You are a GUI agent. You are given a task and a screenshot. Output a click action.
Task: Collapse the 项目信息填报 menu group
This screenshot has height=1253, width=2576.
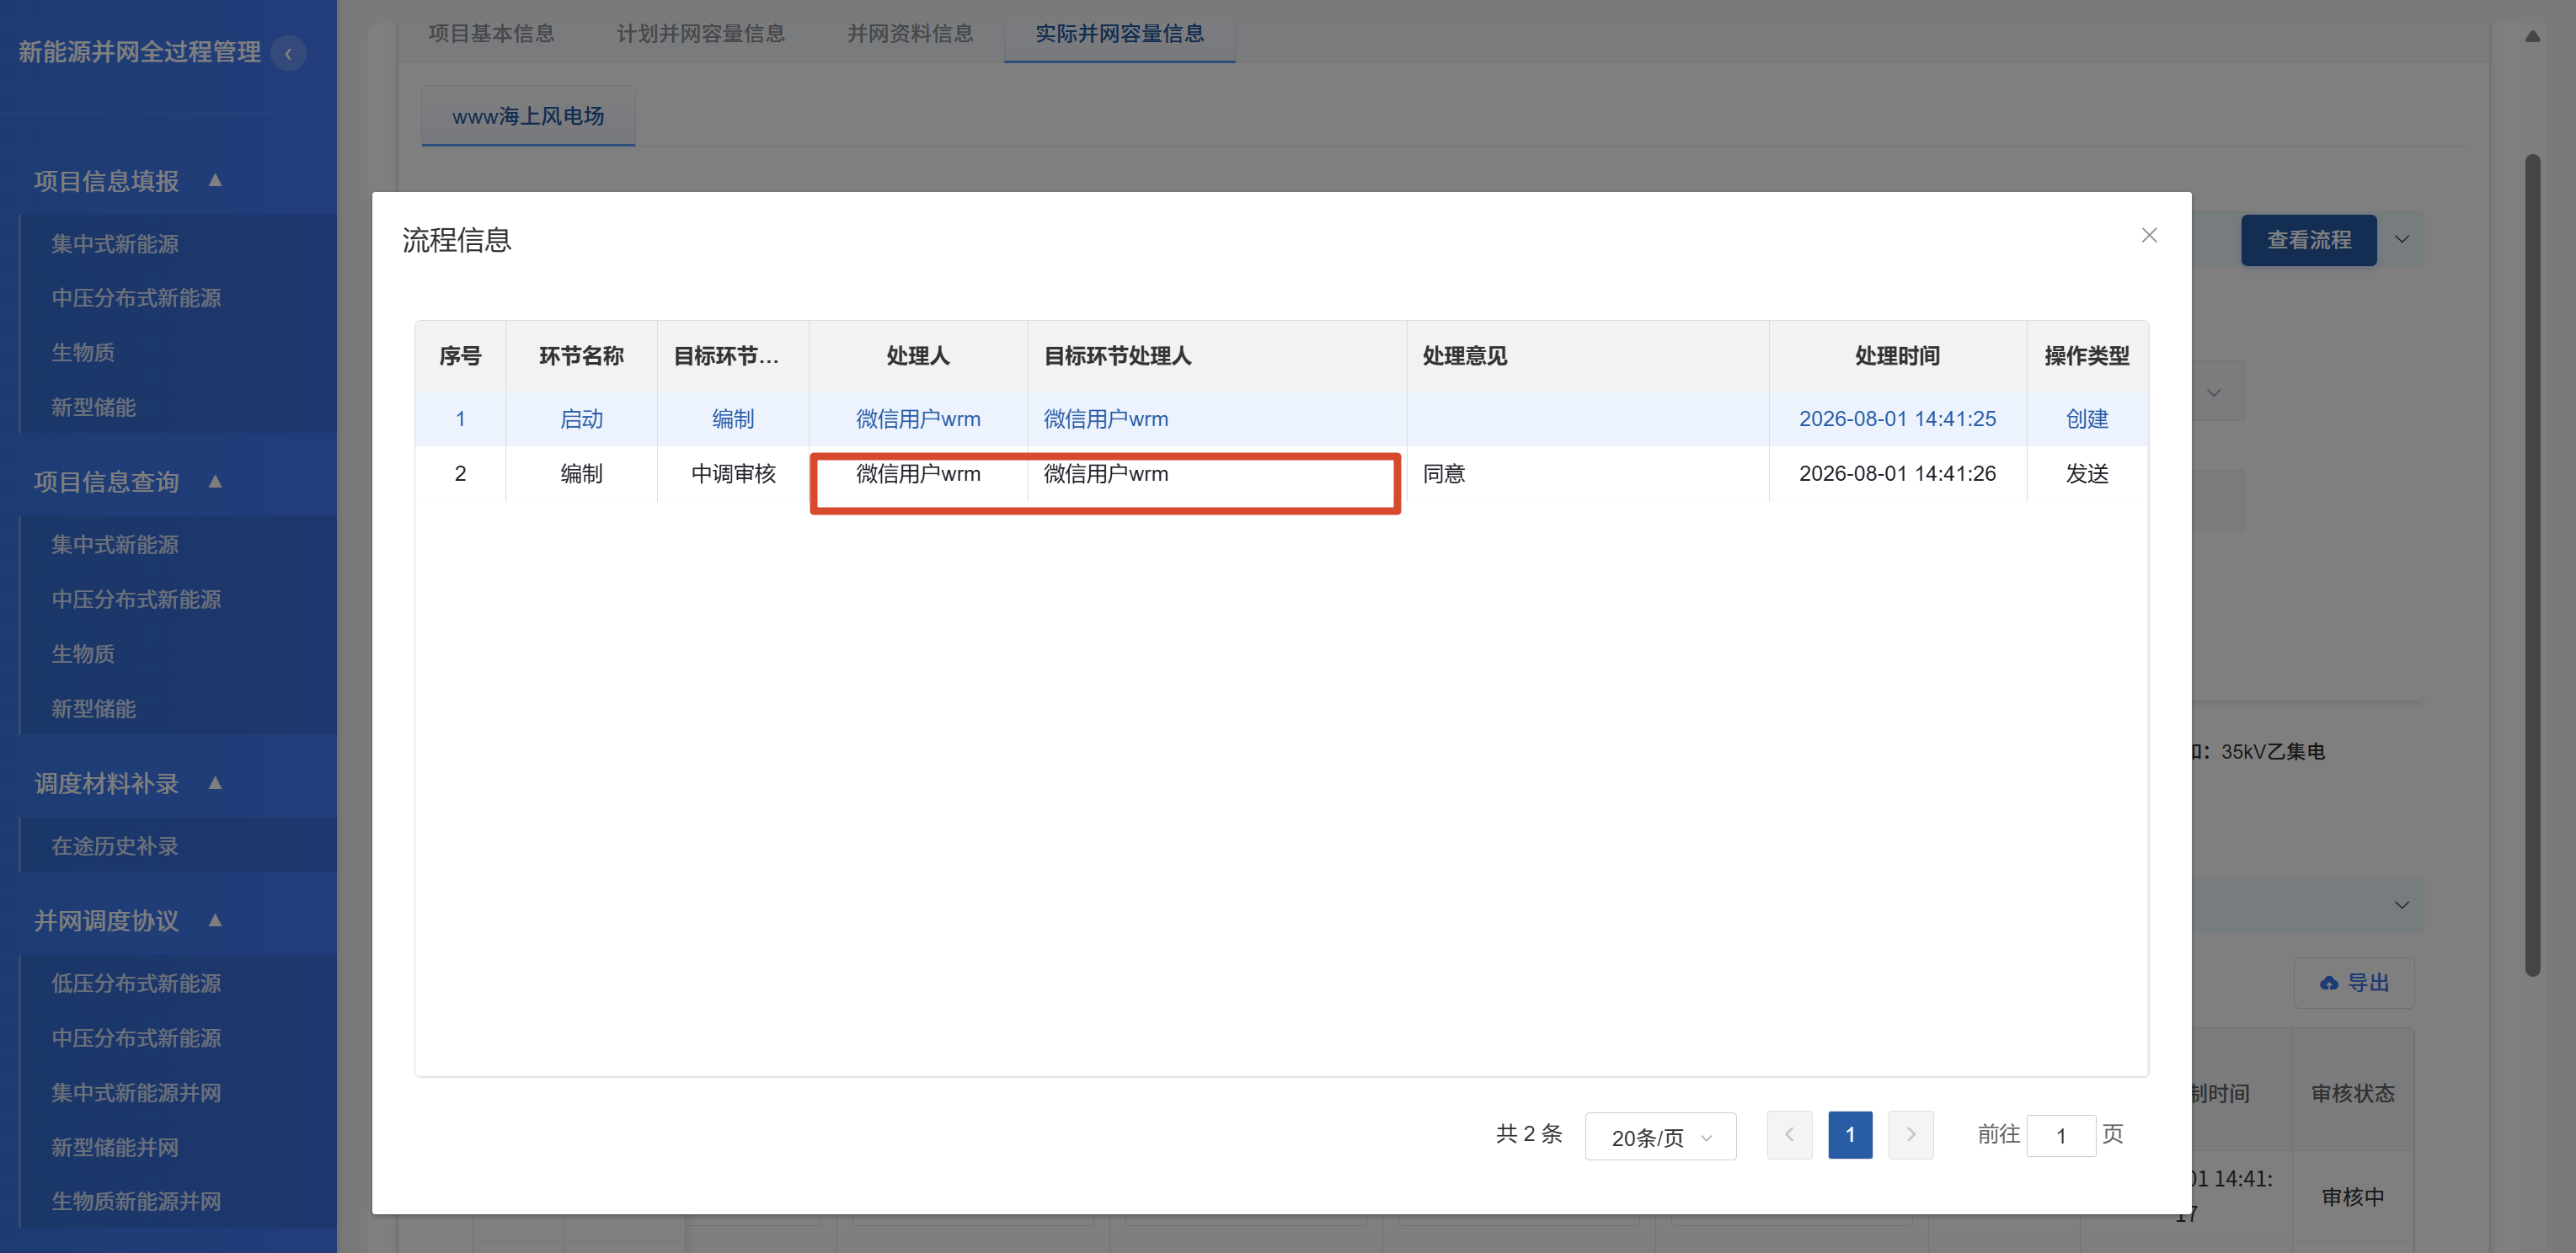pyautogui.click(x=215, y=180)
